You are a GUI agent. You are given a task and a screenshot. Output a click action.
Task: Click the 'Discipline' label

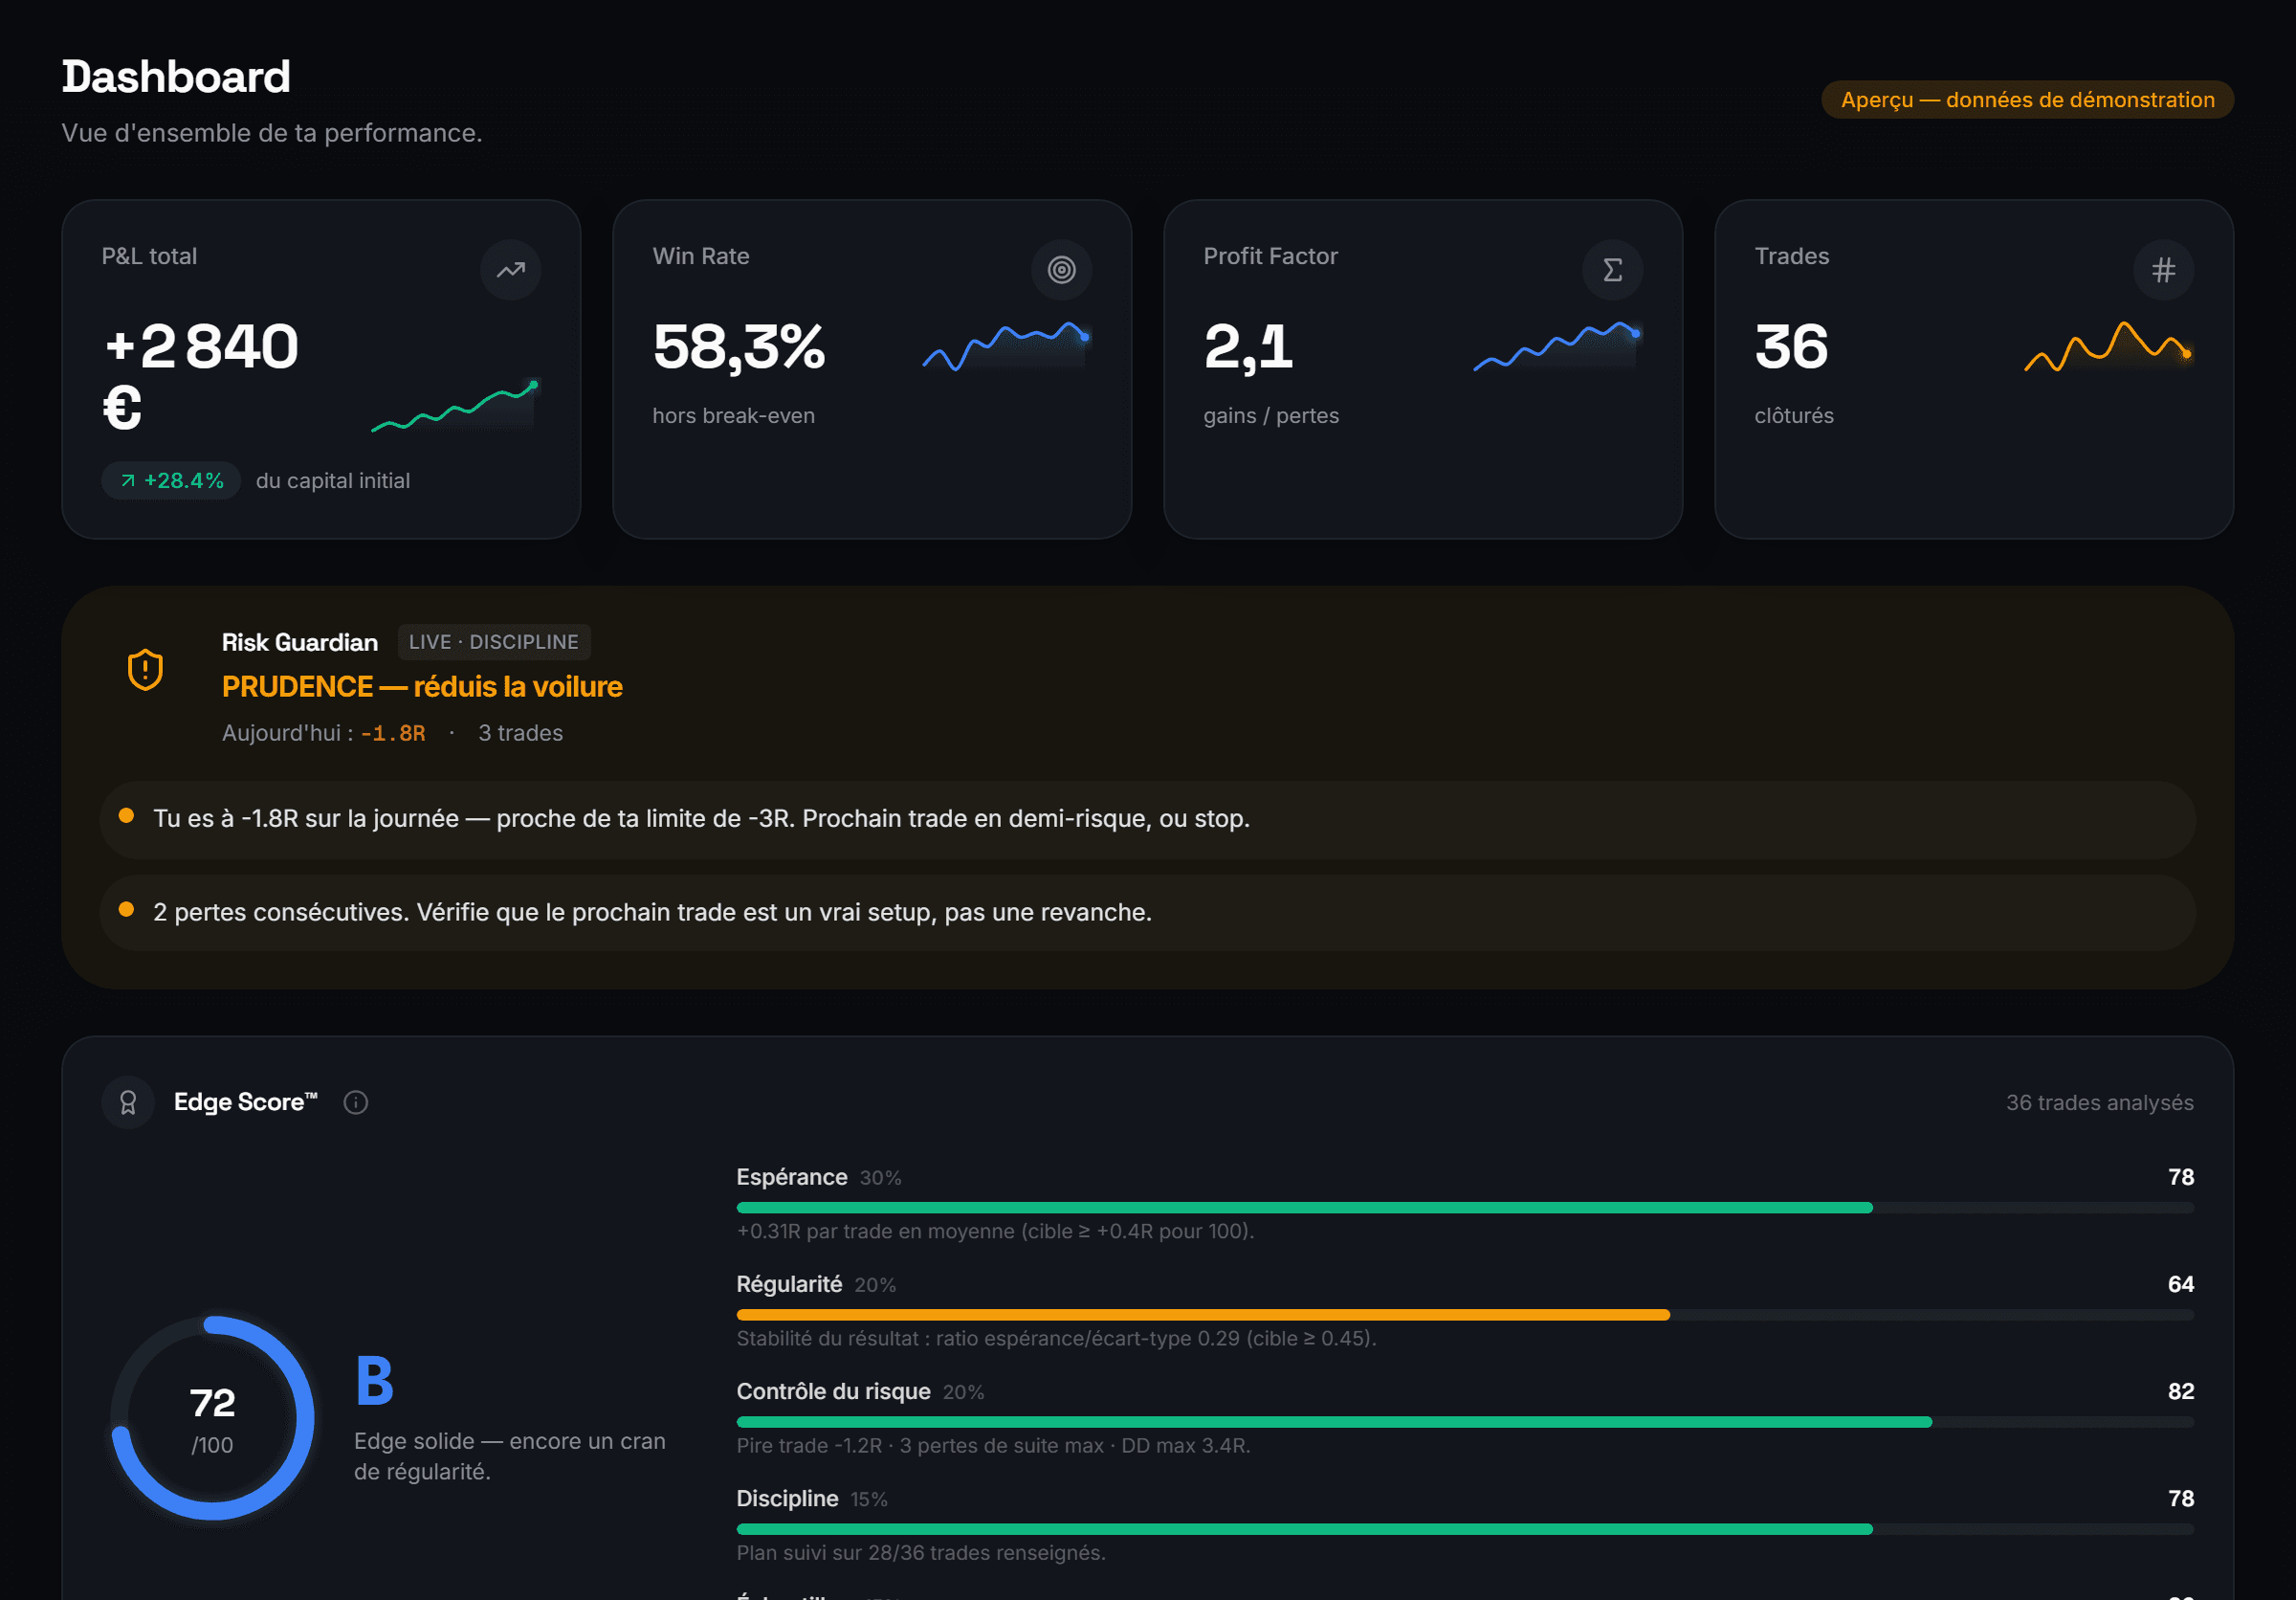pos(788,1498)
